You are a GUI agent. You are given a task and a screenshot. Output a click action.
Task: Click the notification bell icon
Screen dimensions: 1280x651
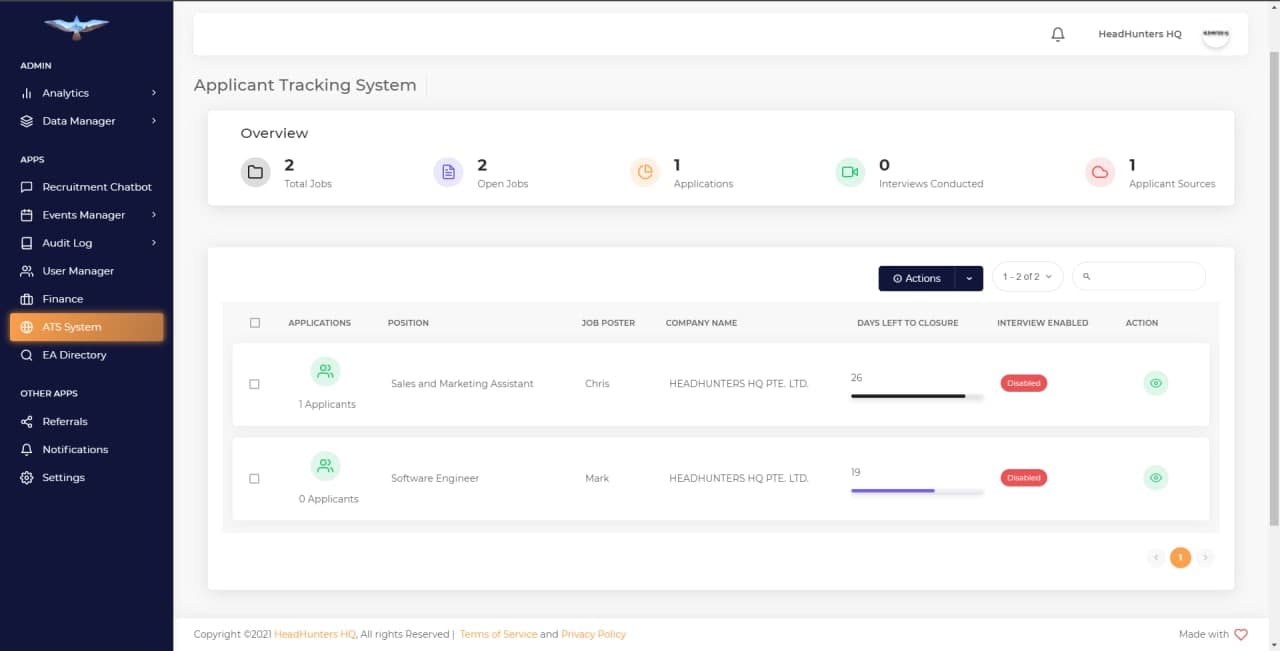click(x=1058, y=34)
